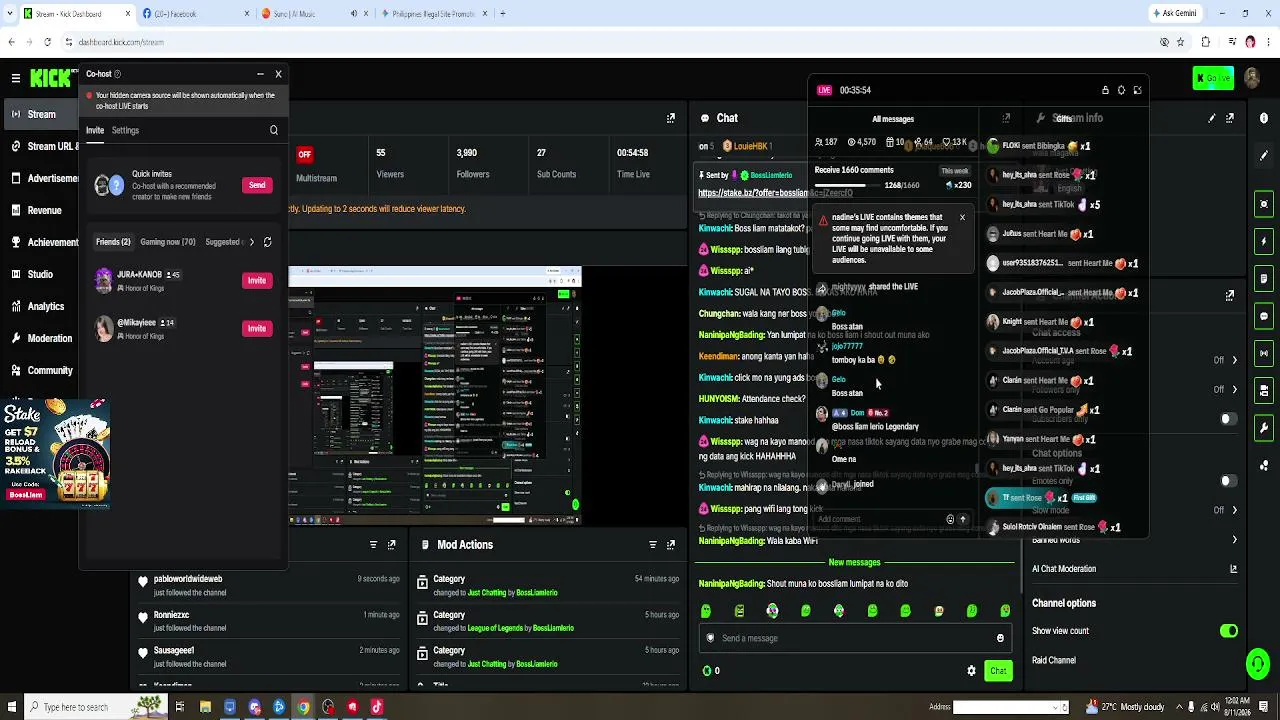The image size is (1280, 720).
Task: Toggle Emotes only chat switch
Action: pos(1229,481)
